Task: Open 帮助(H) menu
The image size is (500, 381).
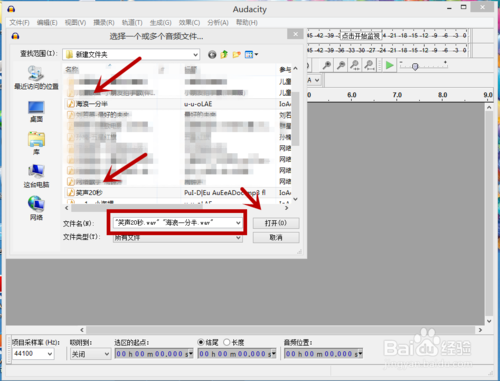Action: (x=247, y=23)
